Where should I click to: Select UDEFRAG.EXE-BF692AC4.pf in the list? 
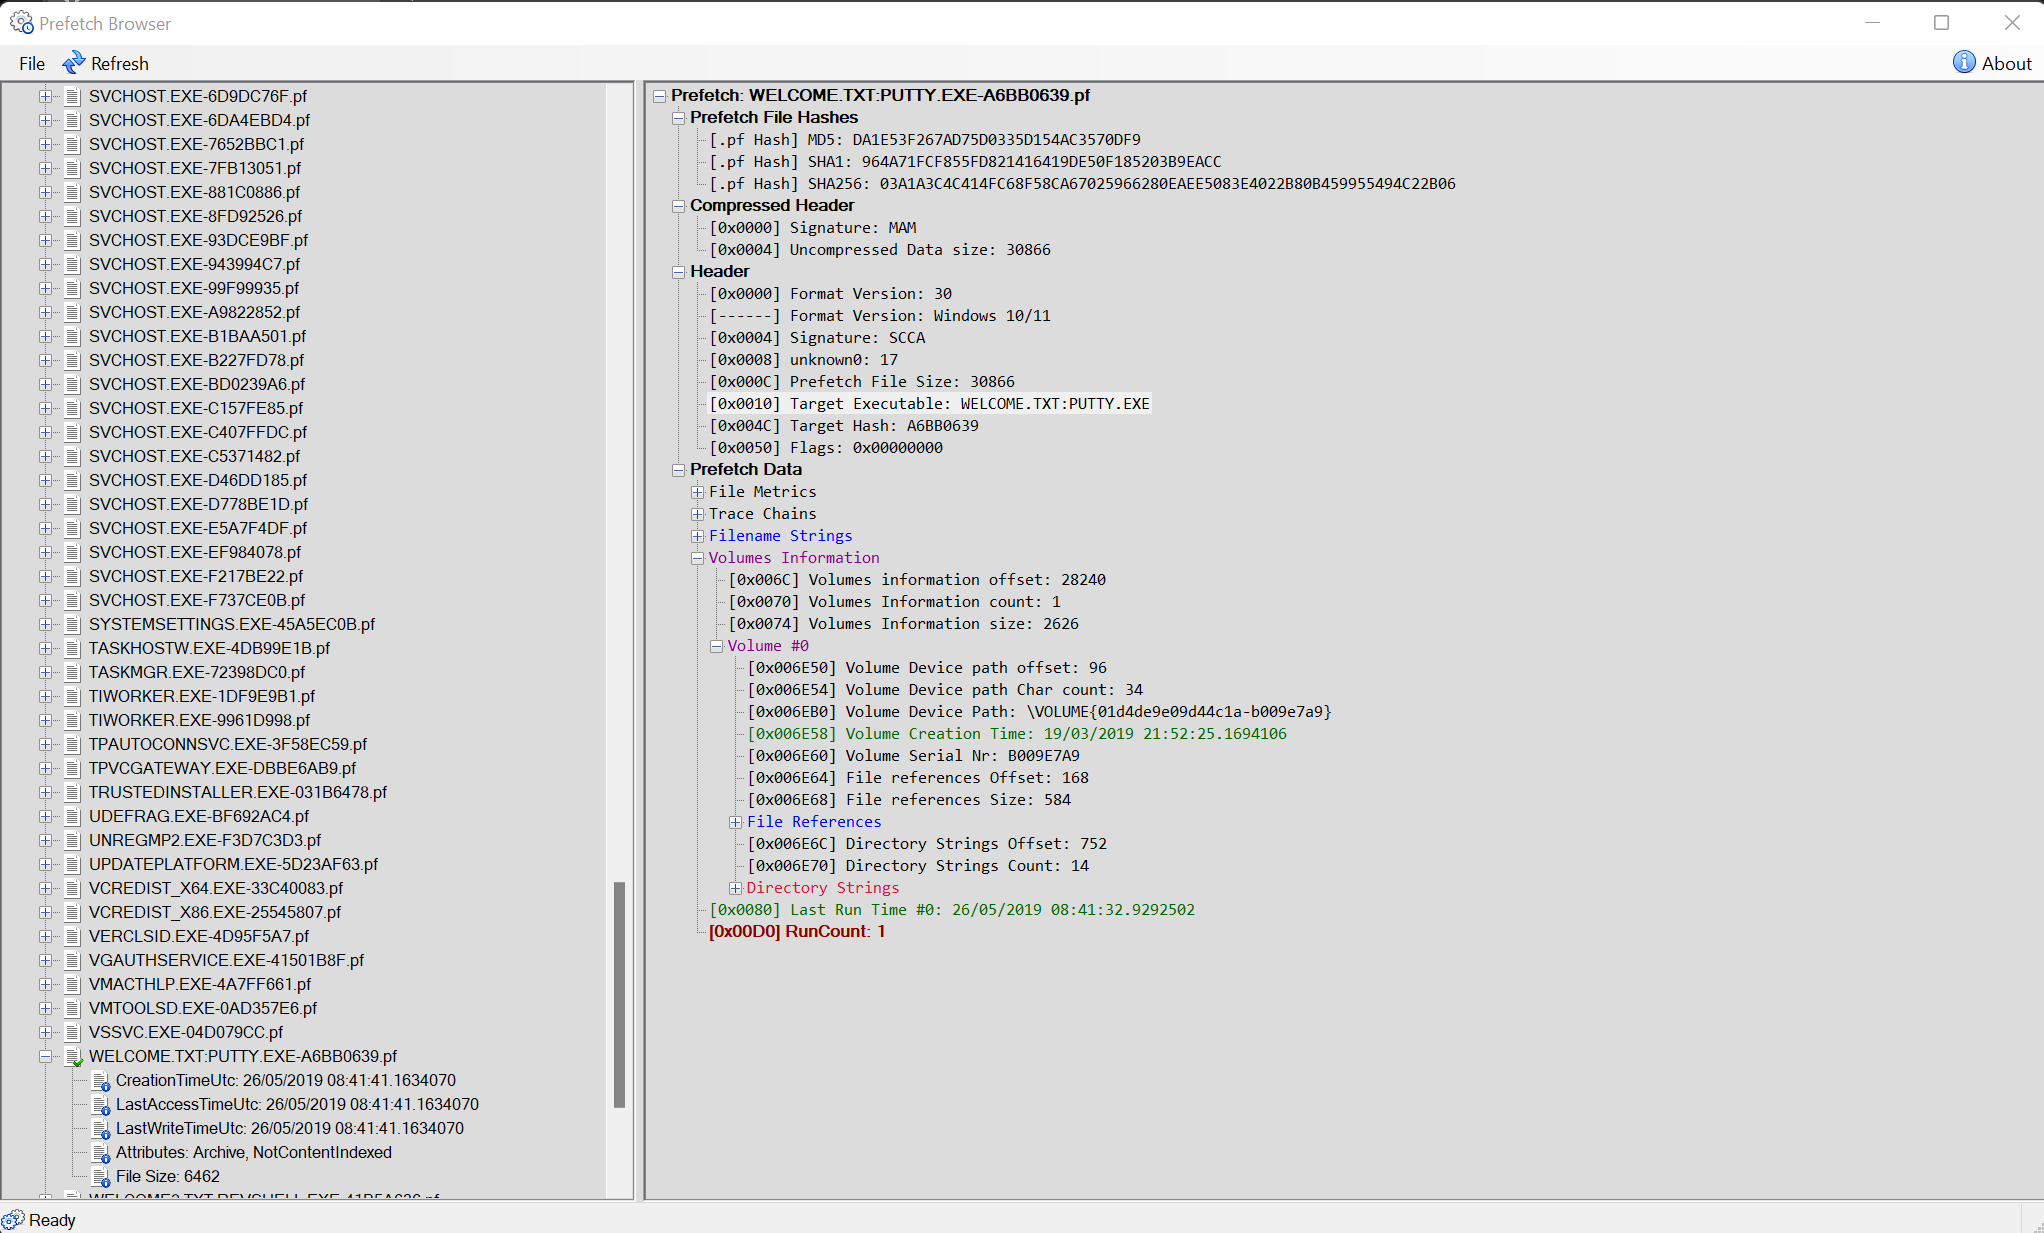pyautogui.click(x=199, y=816)
